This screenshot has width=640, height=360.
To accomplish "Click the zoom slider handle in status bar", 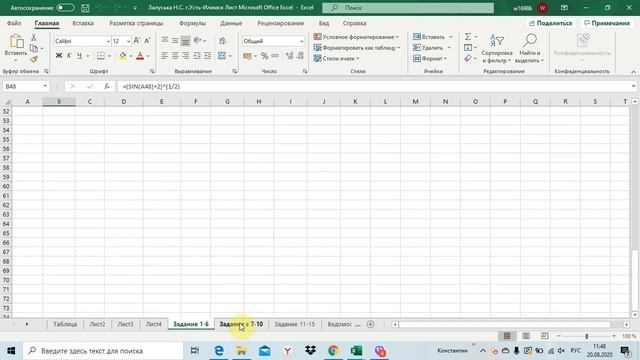I will pyautogui.click(x=587, y=336).
